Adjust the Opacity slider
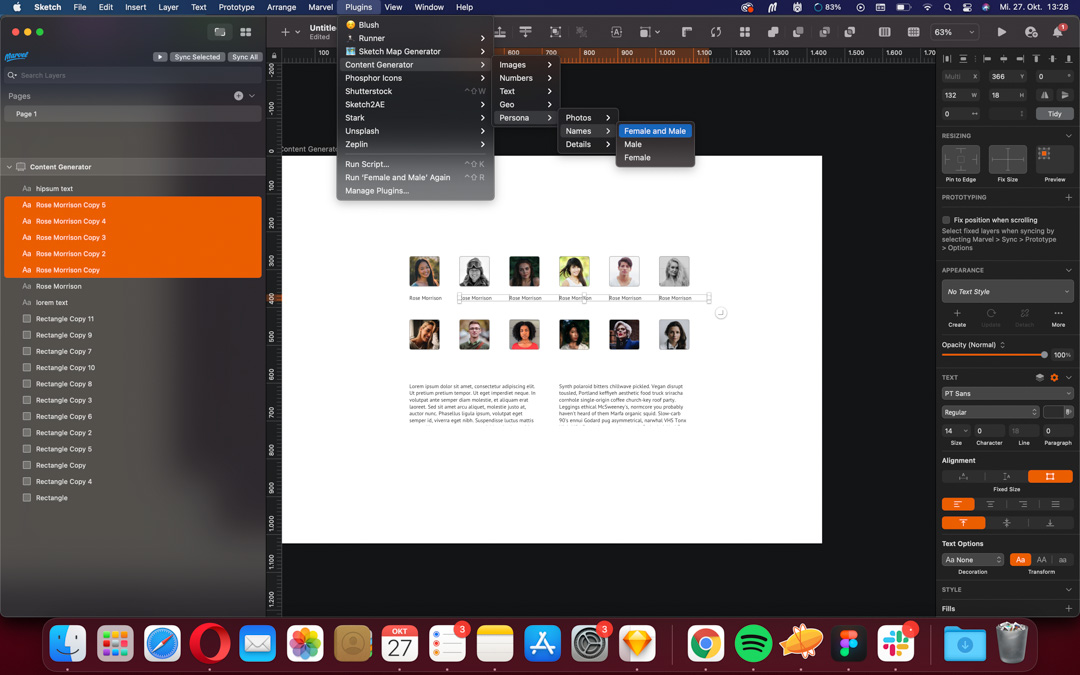This screenshot has width=1080, height=675. point(995,355)
